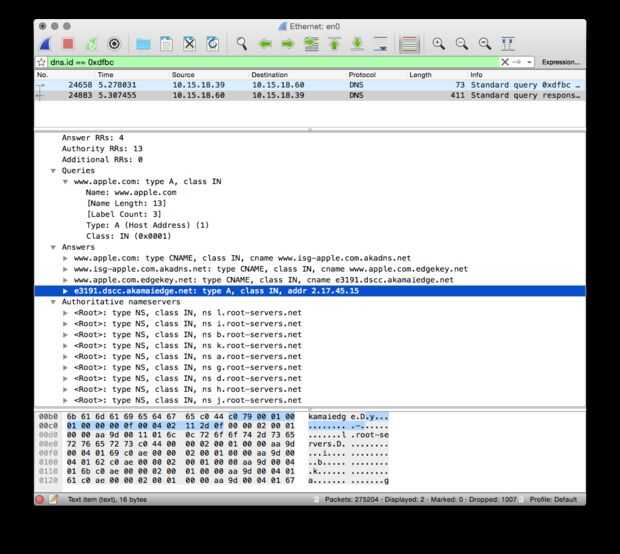Sort by Destination column header
Image resolution: width=620 pixels, height=554 pixels.
click(270, 75)
